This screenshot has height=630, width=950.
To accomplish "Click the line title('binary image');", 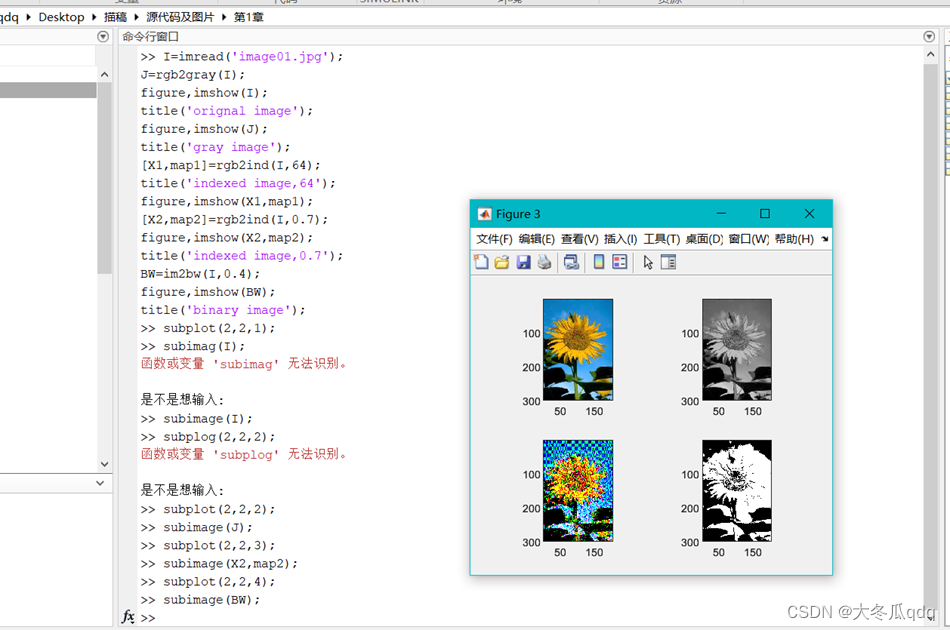I will (222, 310).
